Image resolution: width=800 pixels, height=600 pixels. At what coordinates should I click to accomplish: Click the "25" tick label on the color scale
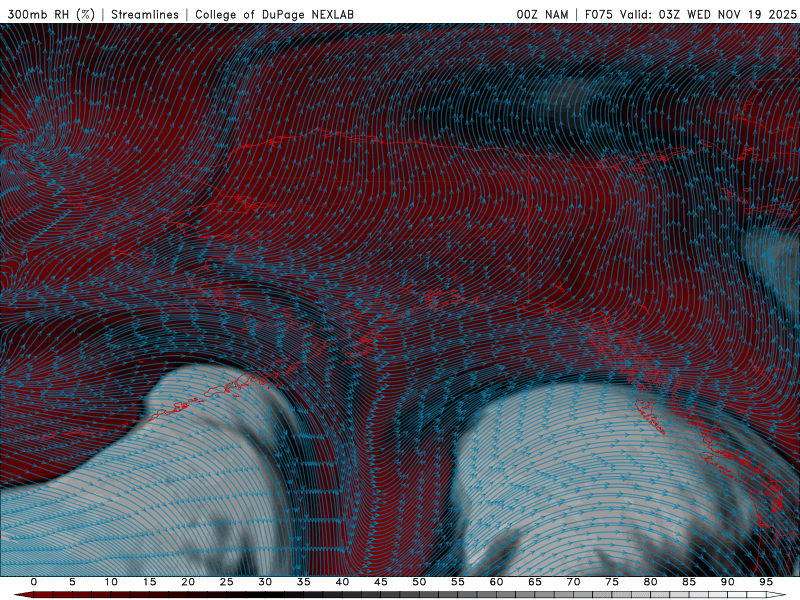pyautogui.click(x=227, y=582)
